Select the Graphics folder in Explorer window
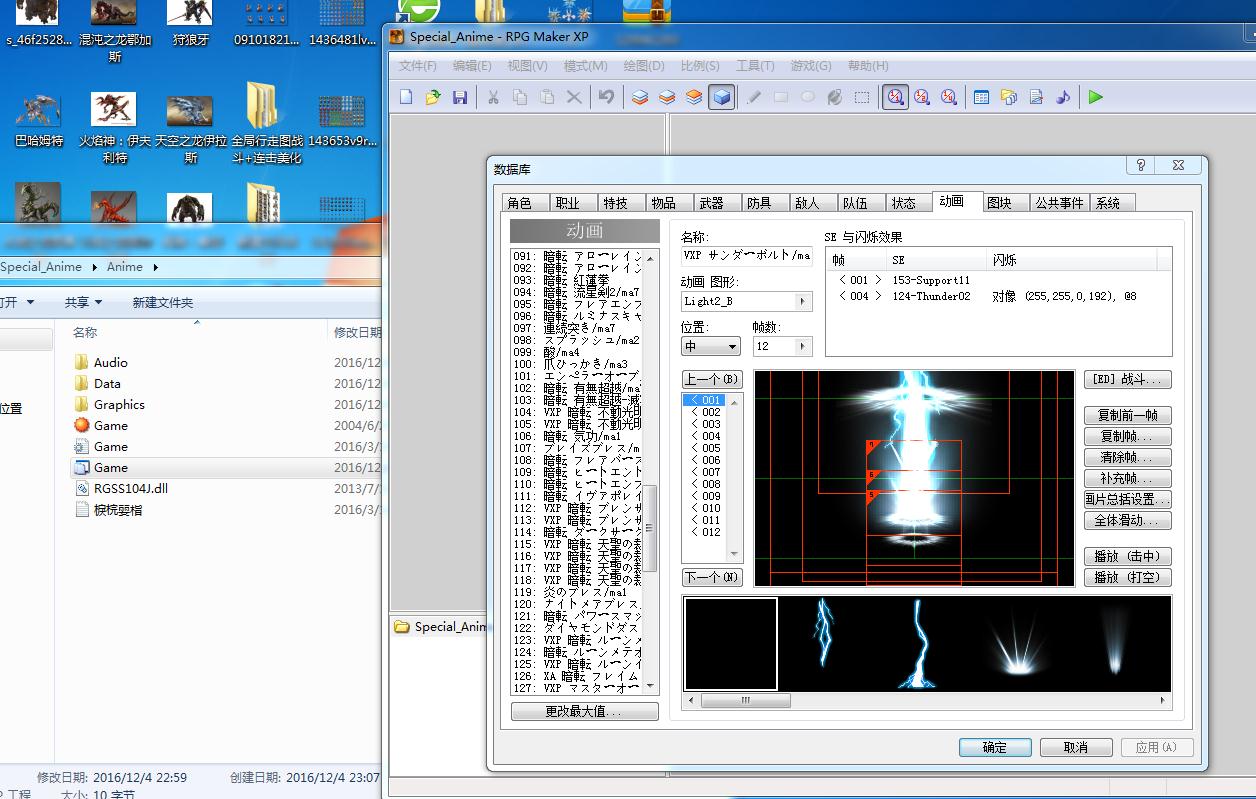1256x799 pixels. (119, 405)
